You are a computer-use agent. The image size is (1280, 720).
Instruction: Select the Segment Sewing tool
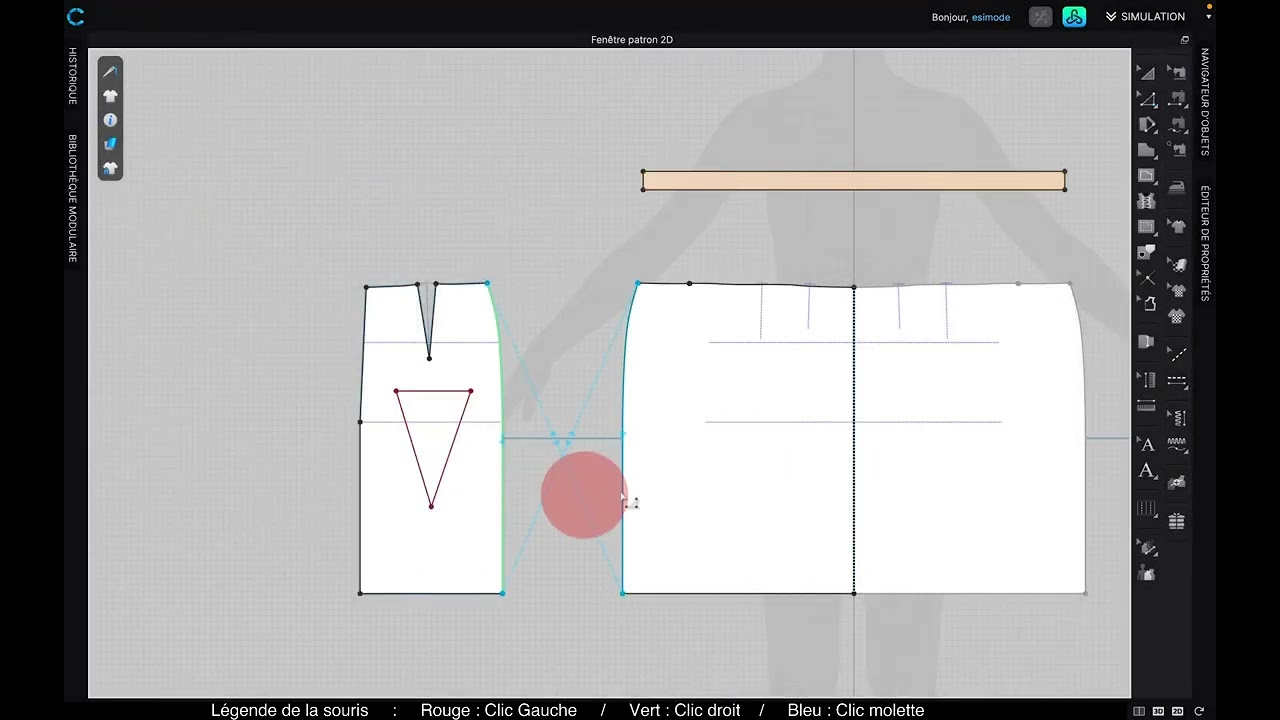pos(1177,99)
